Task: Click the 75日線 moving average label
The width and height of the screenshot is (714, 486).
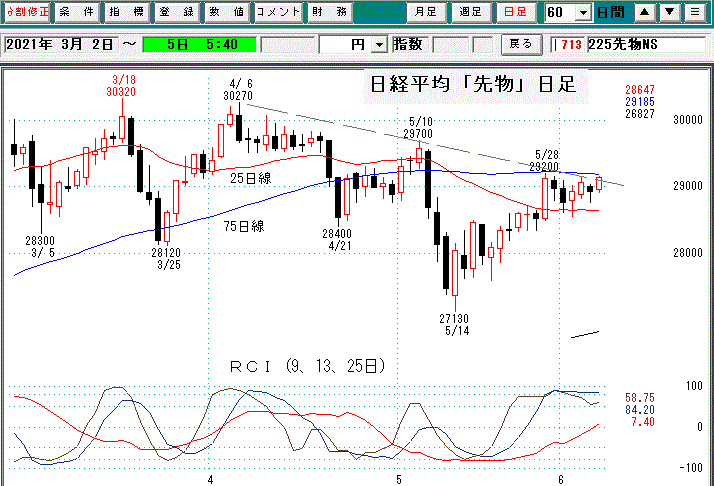Action: point(244,226)
